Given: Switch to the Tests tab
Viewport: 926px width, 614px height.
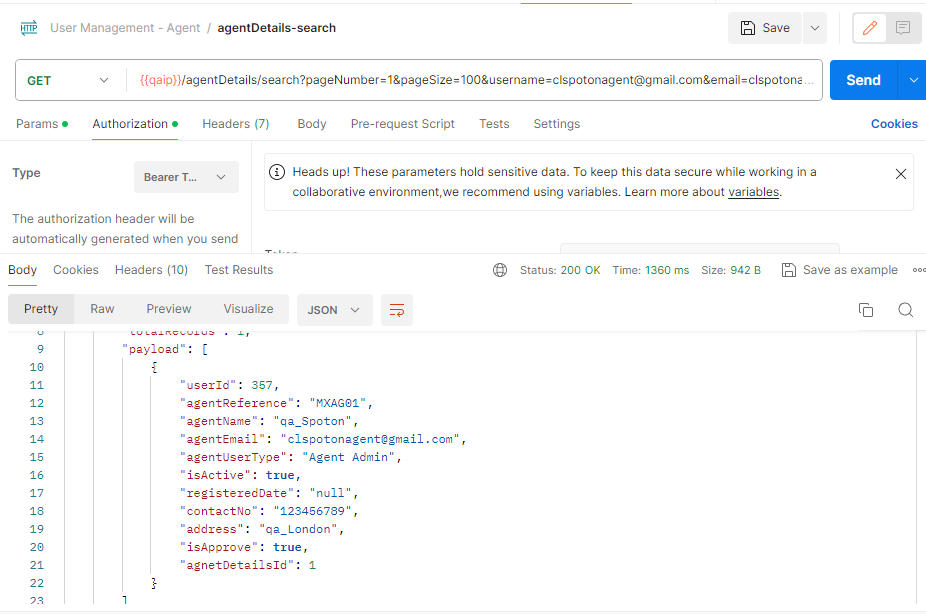Looking at the screenshot, I should [494, 124].
